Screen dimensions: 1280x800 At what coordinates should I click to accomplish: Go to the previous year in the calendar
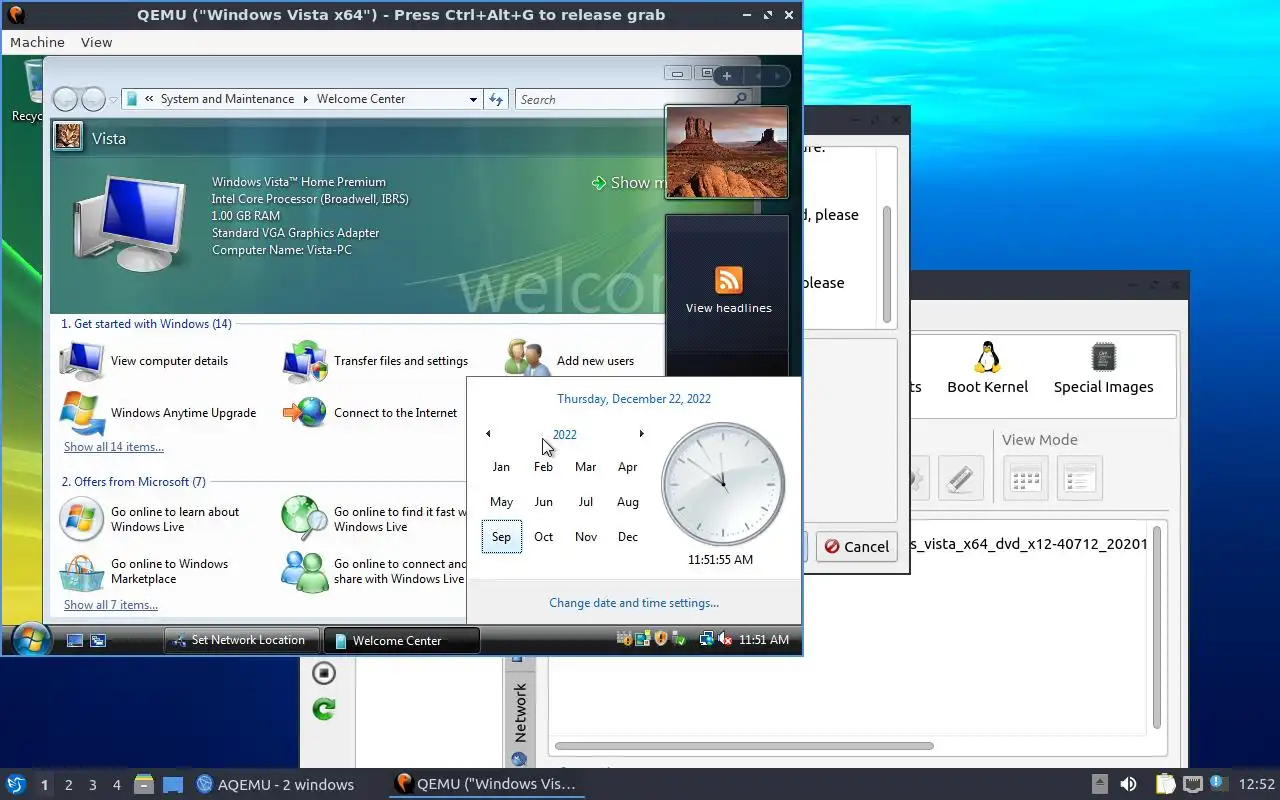click(488, 434)
